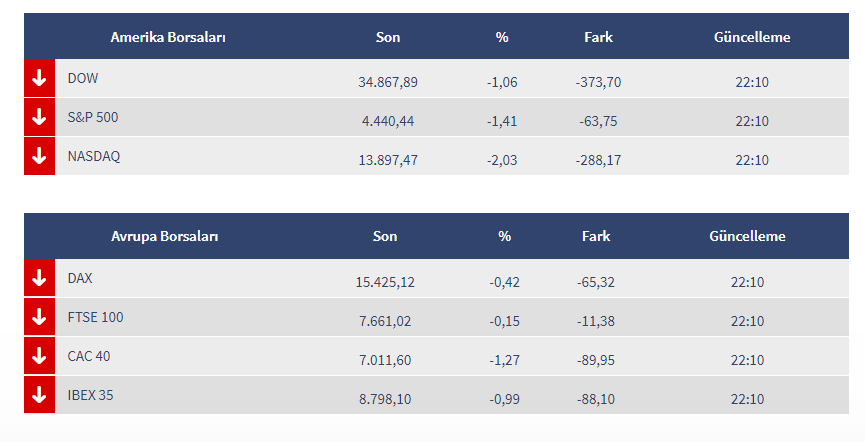Open the S&P 500 index link
Viewport: 865px width, 442px height.
point(93,117)
